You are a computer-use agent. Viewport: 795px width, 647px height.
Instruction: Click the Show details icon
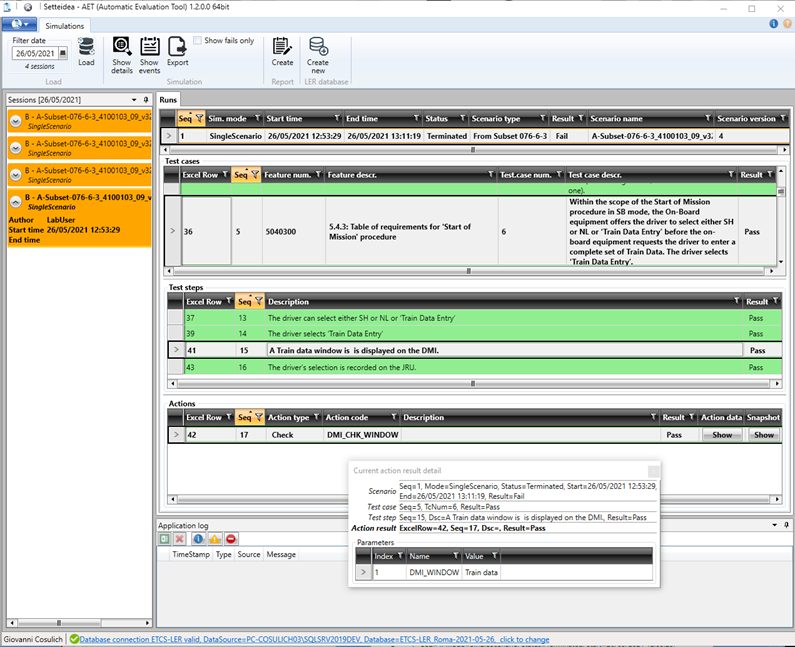point(122,47)
